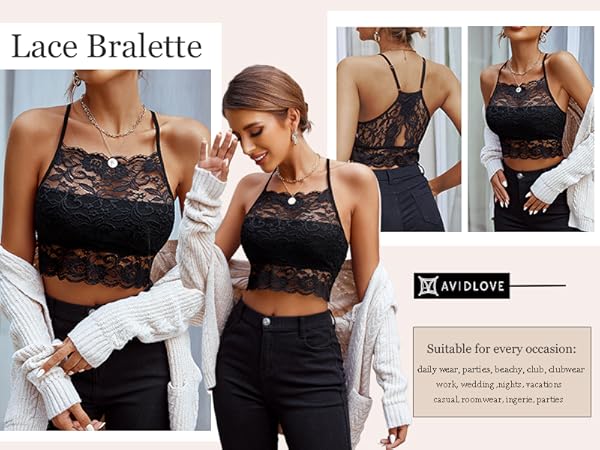Click the work, wedding nights, vacations line
The width and height of the screenshot is (600, 450).
[499, 384]
